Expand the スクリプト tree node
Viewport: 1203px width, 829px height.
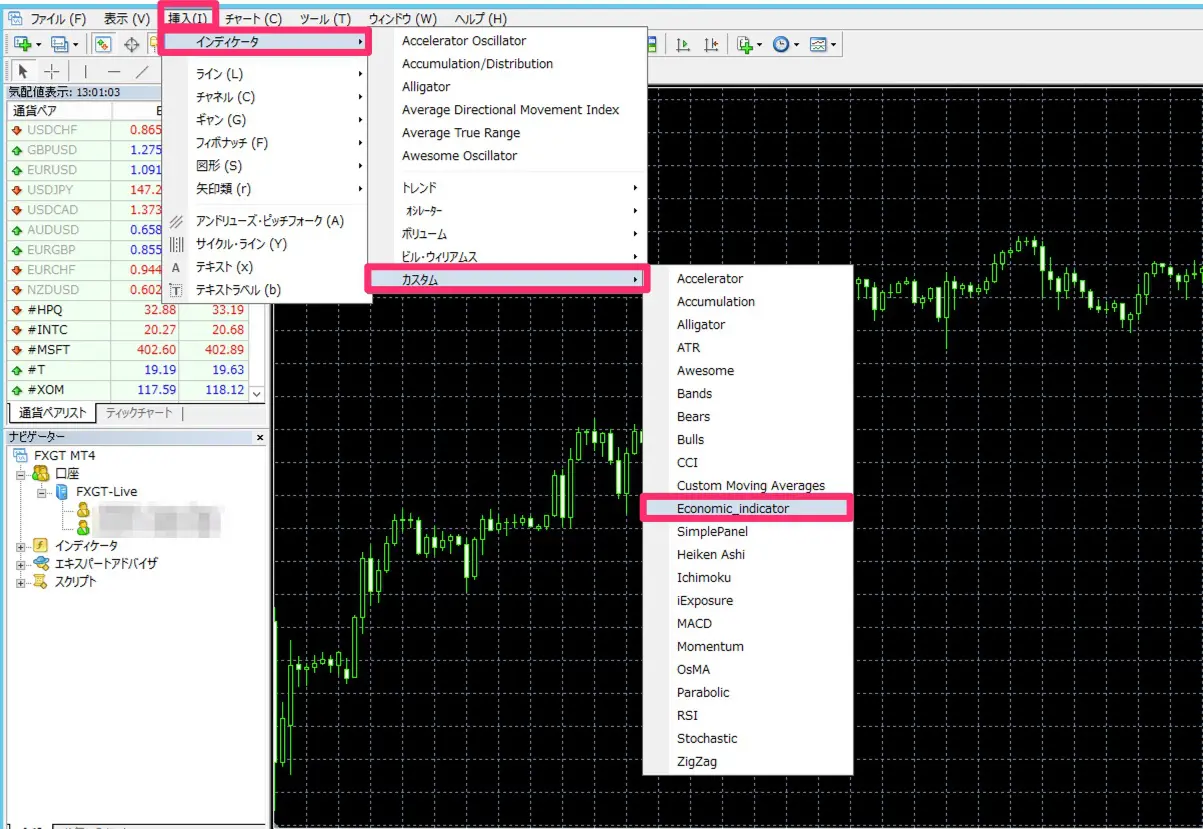(21, 582)
